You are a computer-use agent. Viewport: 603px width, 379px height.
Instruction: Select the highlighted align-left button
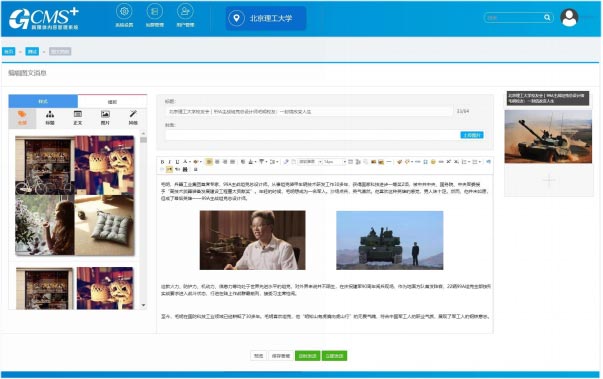[208, 162]
